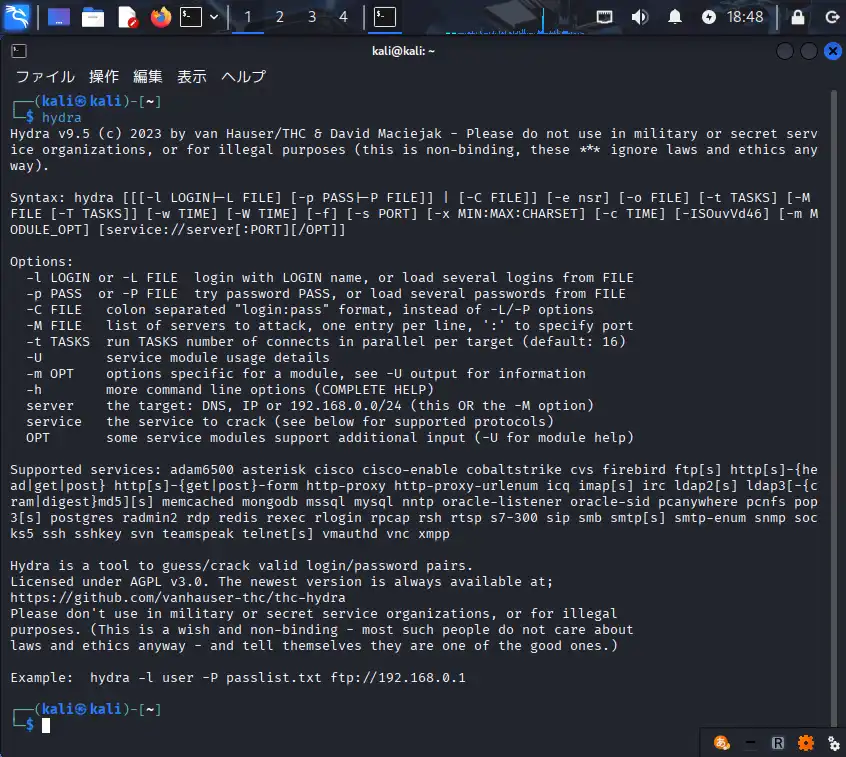The image size is (846, 757).
Task: Click the '-M FILE' list of servers row
Action: point(330,326)
